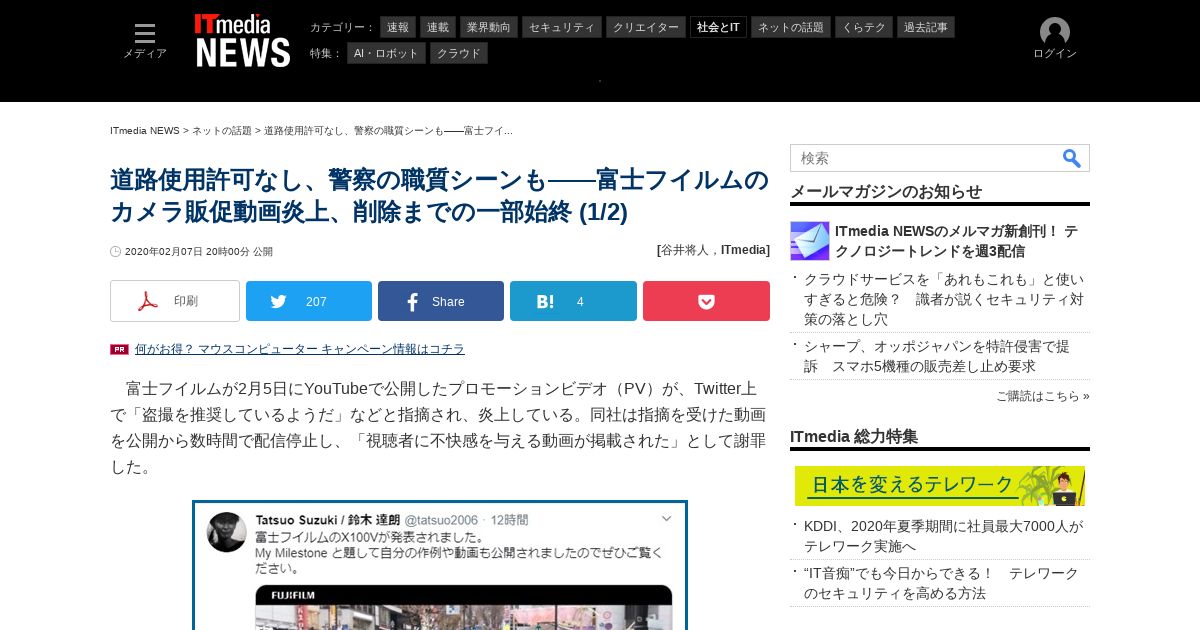The image size is (1200, 630).
Task: Select the くらテク category
Action: [x=864, y=27]
